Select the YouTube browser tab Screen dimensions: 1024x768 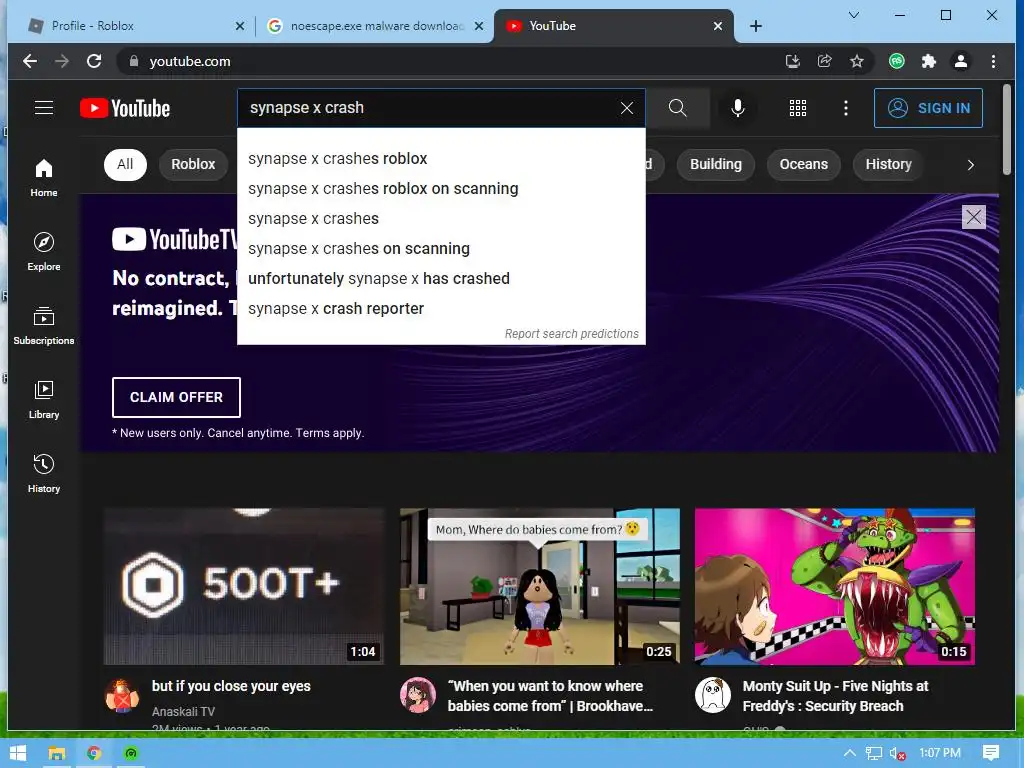click(x=614, y=26)
